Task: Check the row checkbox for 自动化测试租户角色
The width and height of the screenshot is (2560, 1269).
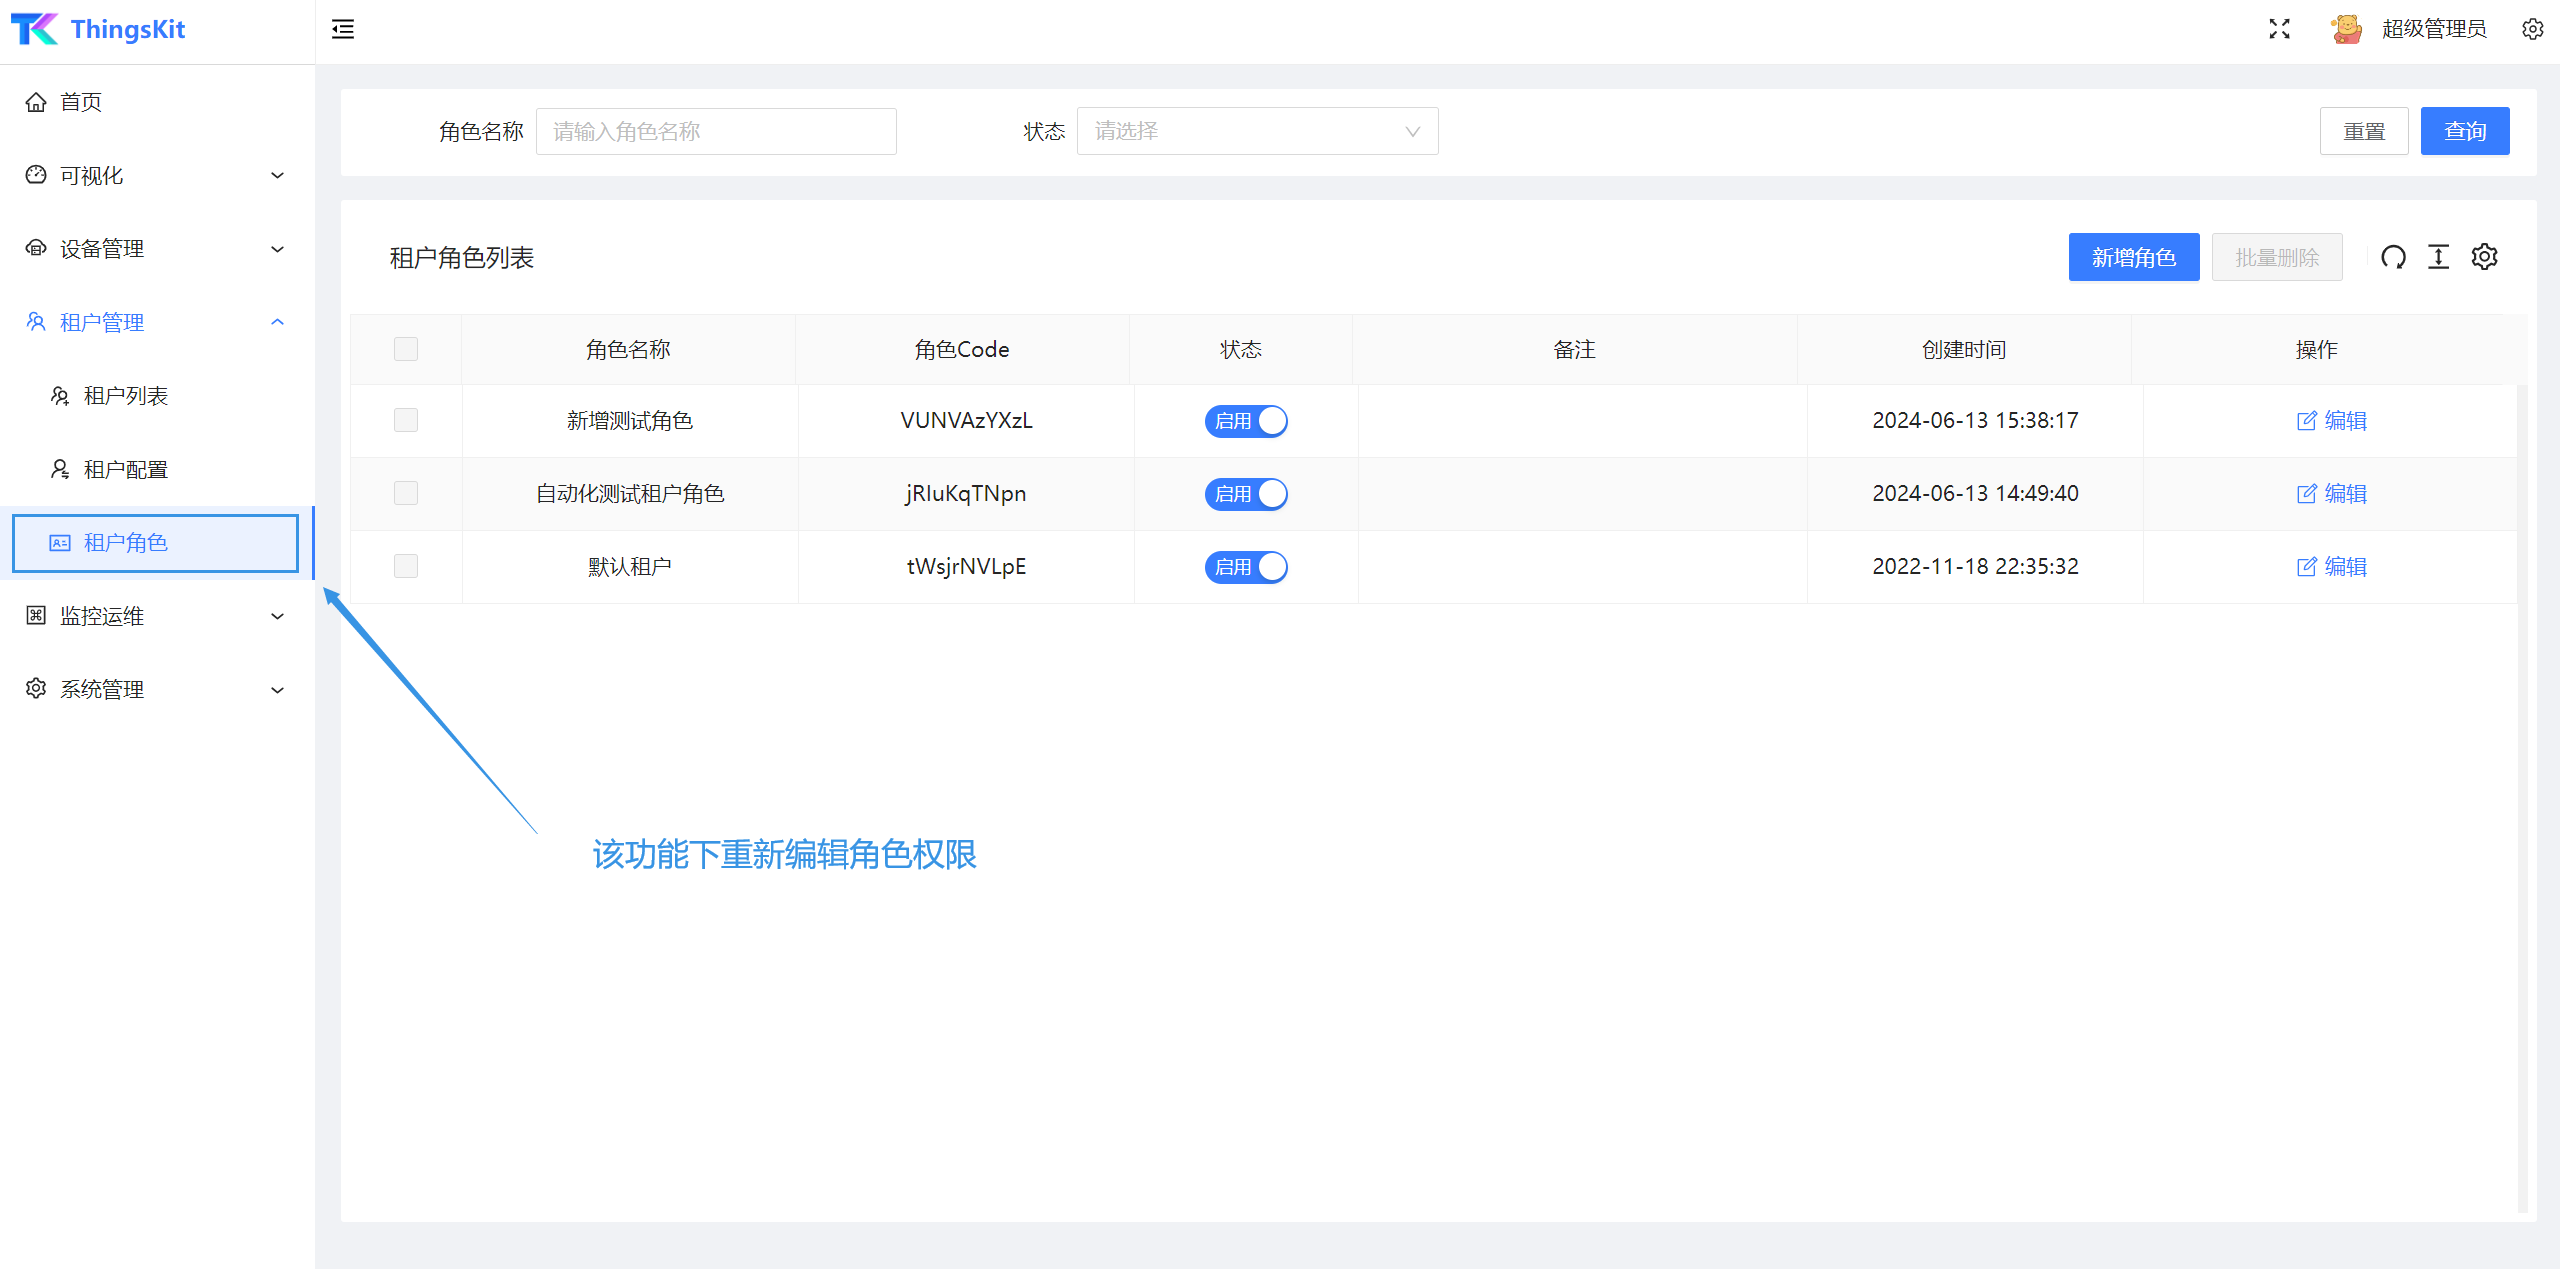Action: [x=406, y=493]
